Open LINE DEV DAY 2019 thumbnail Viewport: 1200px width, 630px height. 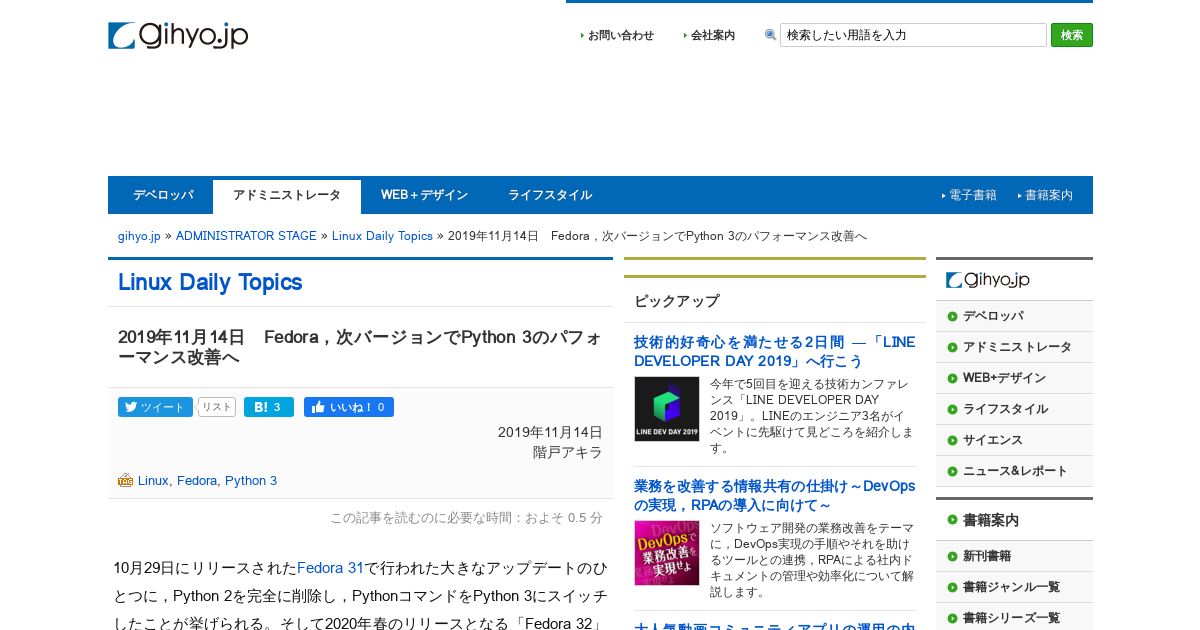[x=667, y=409]
